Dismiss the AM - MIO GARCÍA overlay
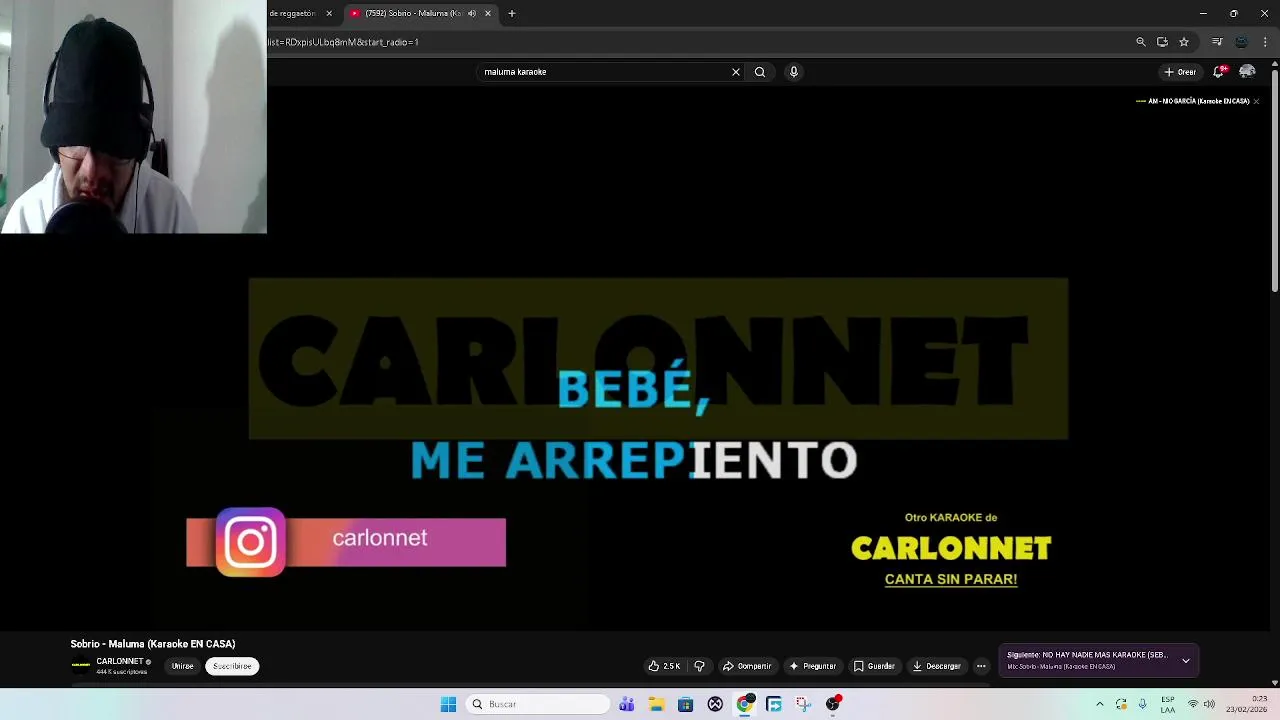 [x=1256, y=101]
